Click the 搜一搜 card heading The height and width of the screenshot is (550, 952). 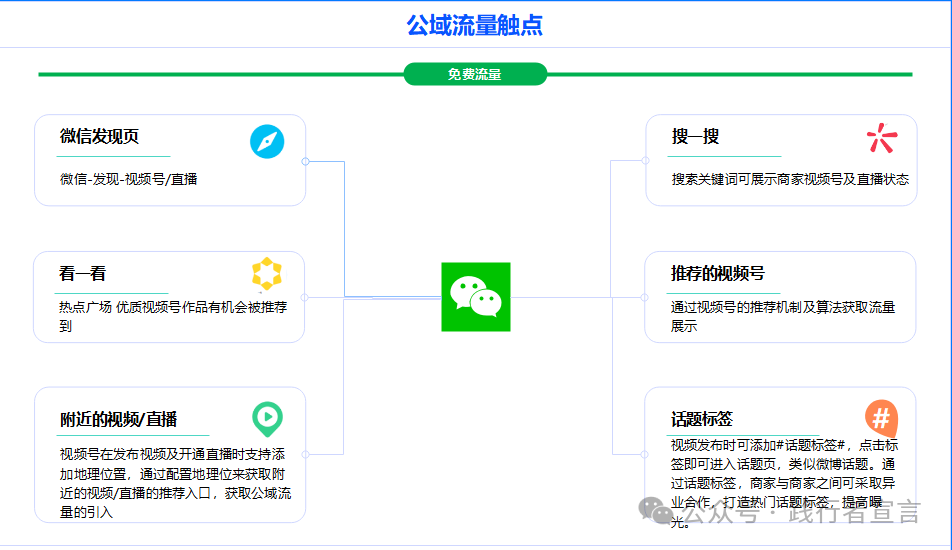point(695,136)
